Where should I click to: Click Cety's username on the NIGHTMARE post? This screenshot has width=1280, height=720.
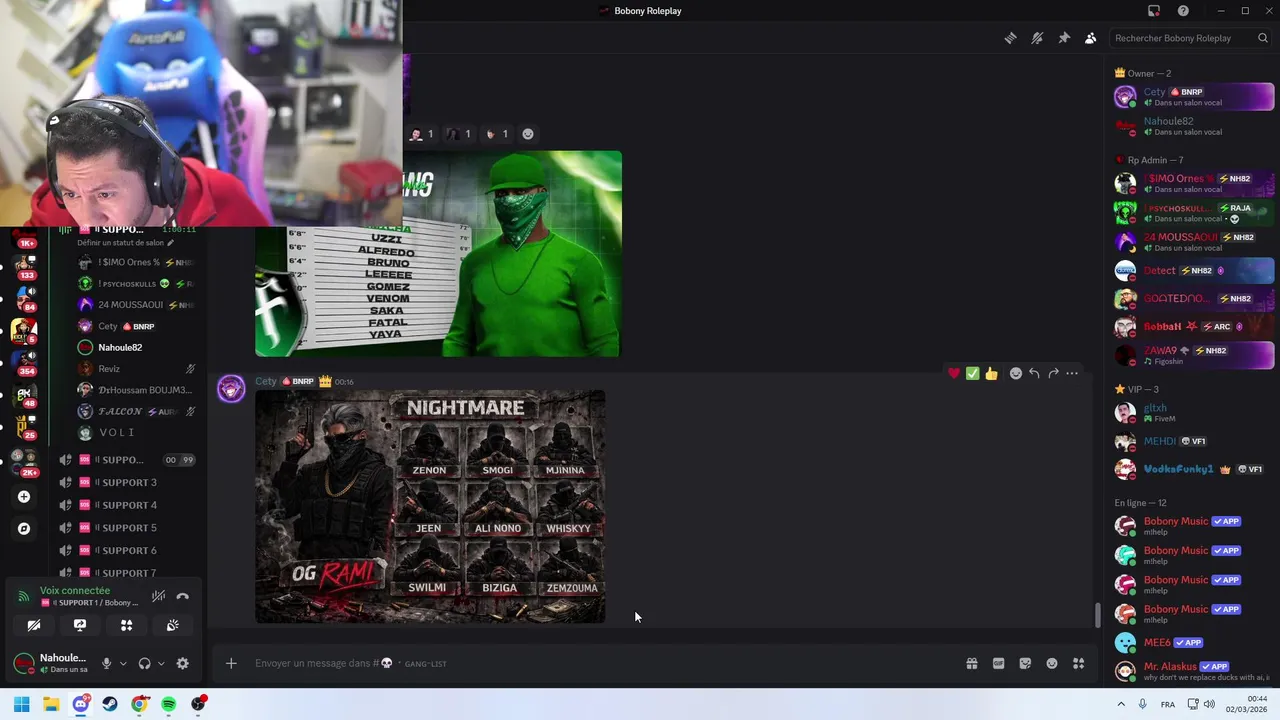coord(265,381)
